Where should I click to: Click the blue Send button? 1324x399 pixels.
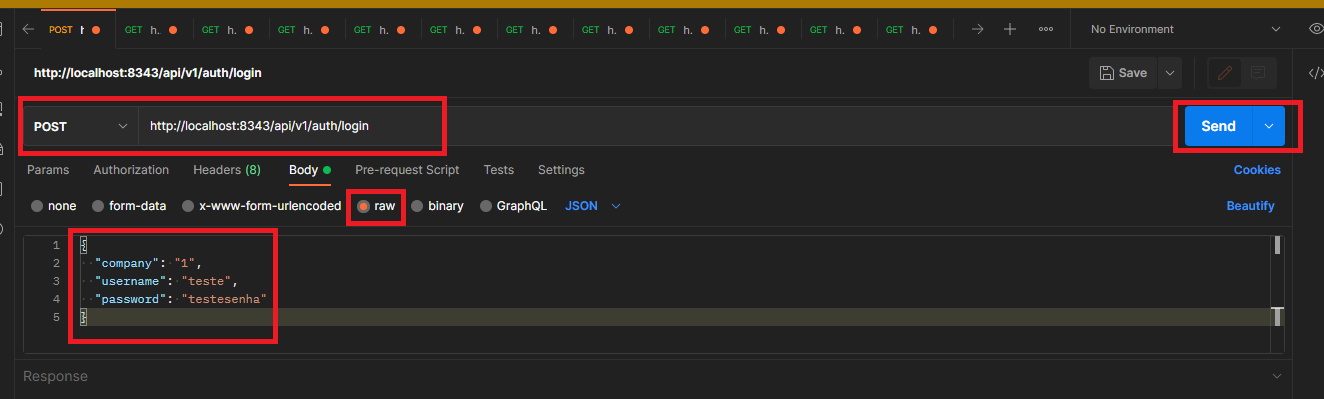click(1219, 126)
